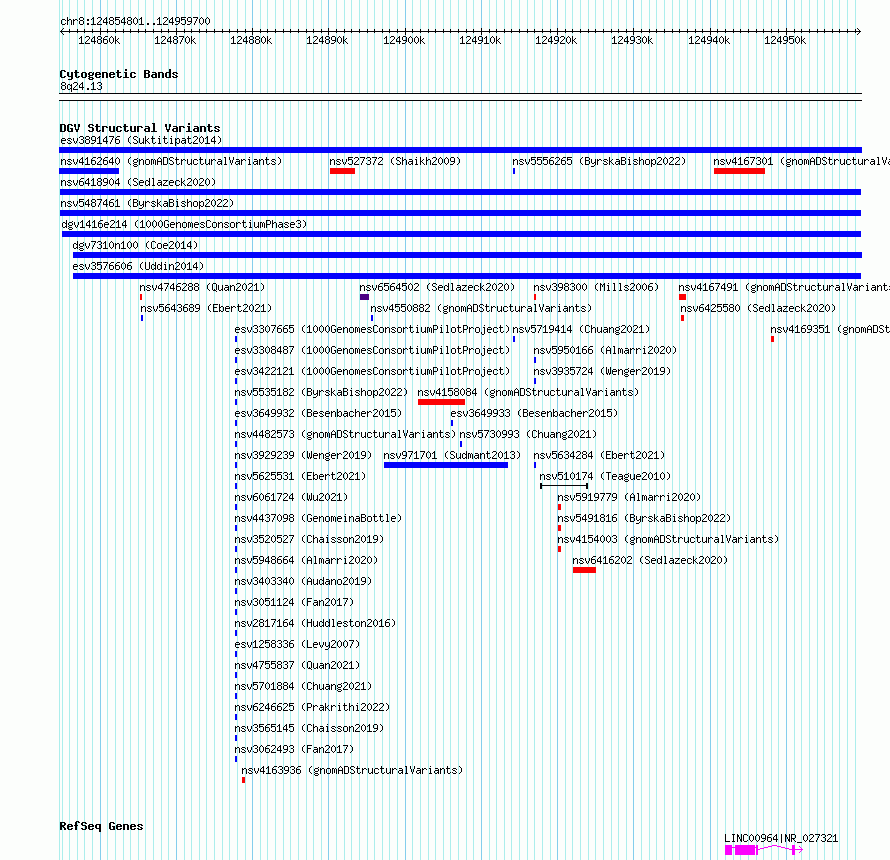Open nsv527372 (Shaikh2009) variant label
The image size is (890, 860).
coord(395,161)
